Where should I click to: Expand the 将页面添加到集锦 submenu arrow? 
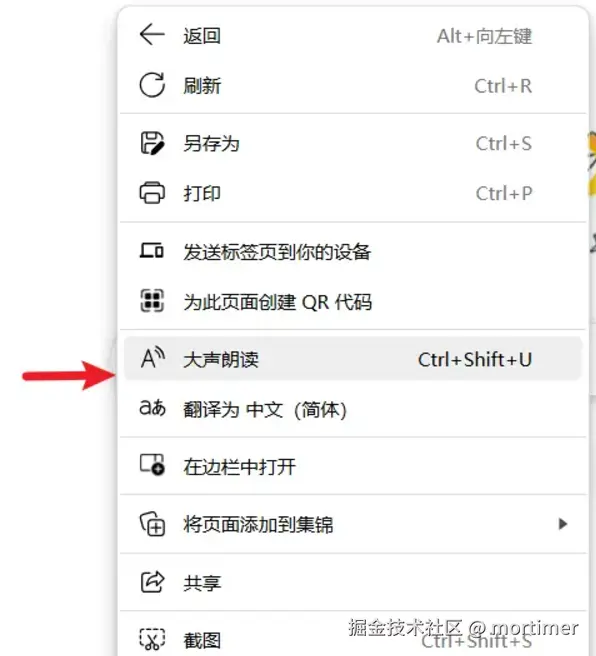tap(563, 524)
